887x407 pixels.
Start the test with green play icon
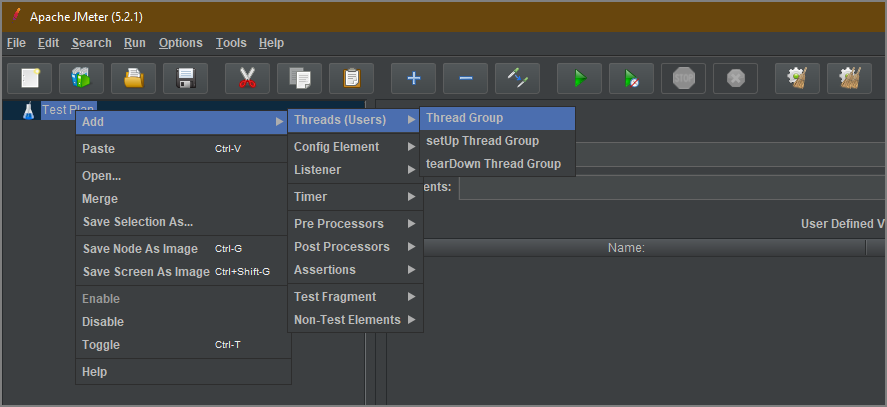[579, 78]
